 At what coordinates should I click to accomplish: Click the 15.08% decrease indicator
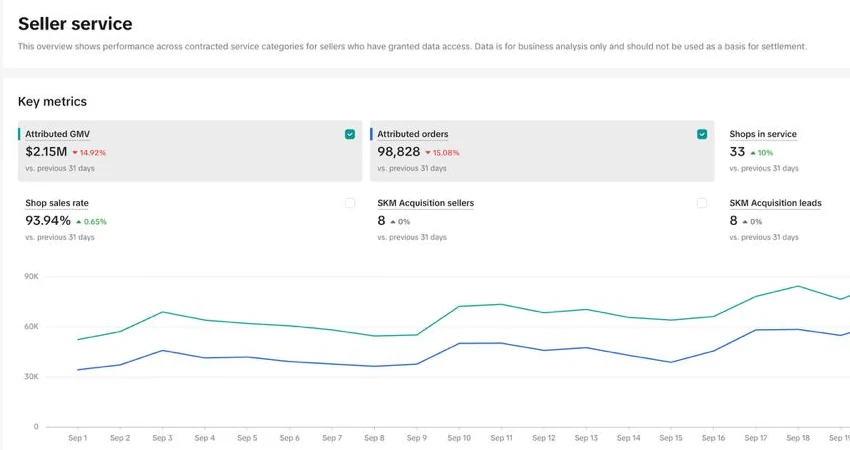pos(442,153)
